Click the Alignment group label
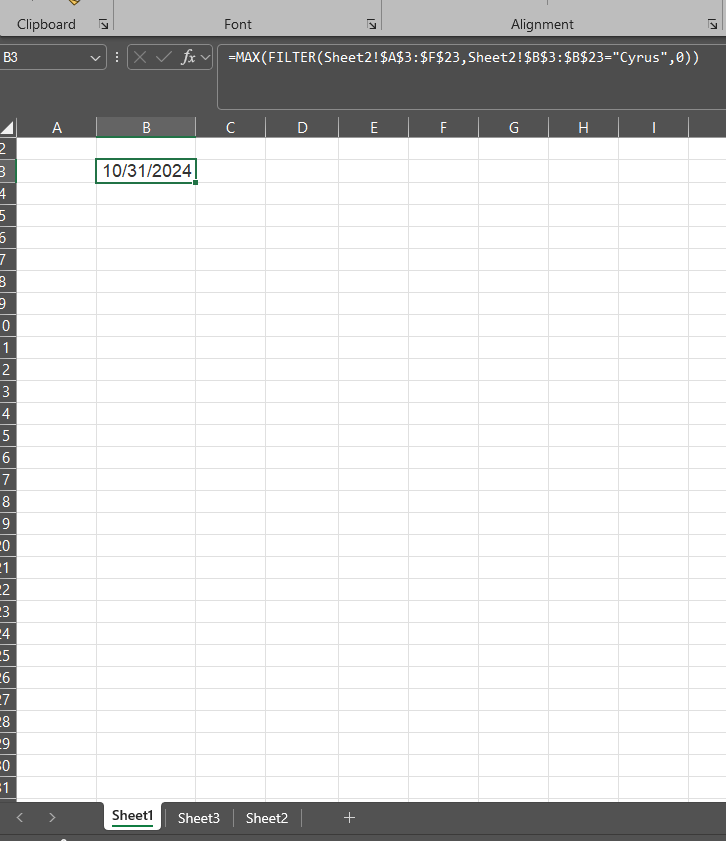 coord(542,24)
